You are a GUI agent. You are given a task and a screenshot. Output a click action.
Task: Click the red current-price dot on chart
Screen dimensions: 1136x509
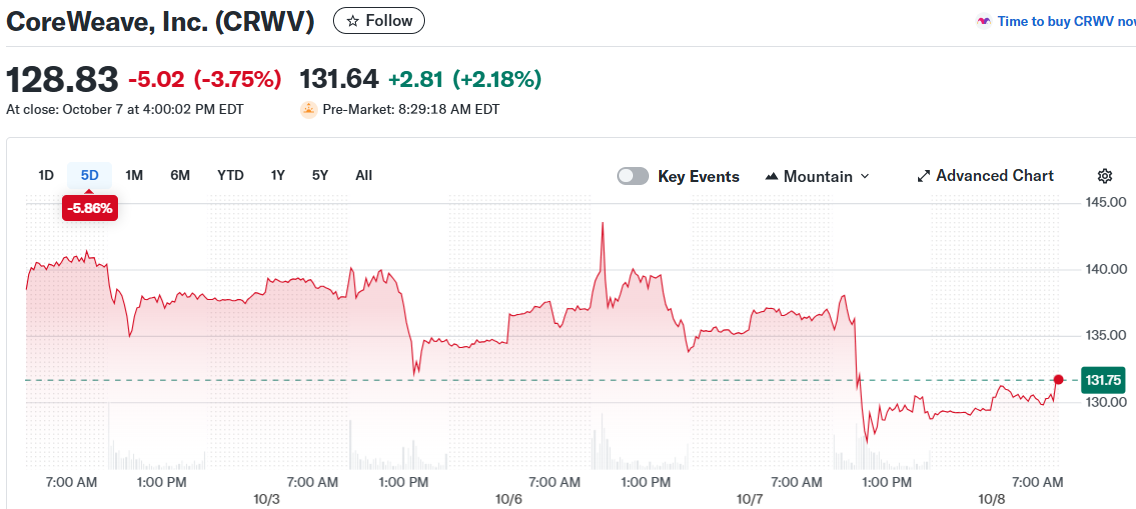1059,379
